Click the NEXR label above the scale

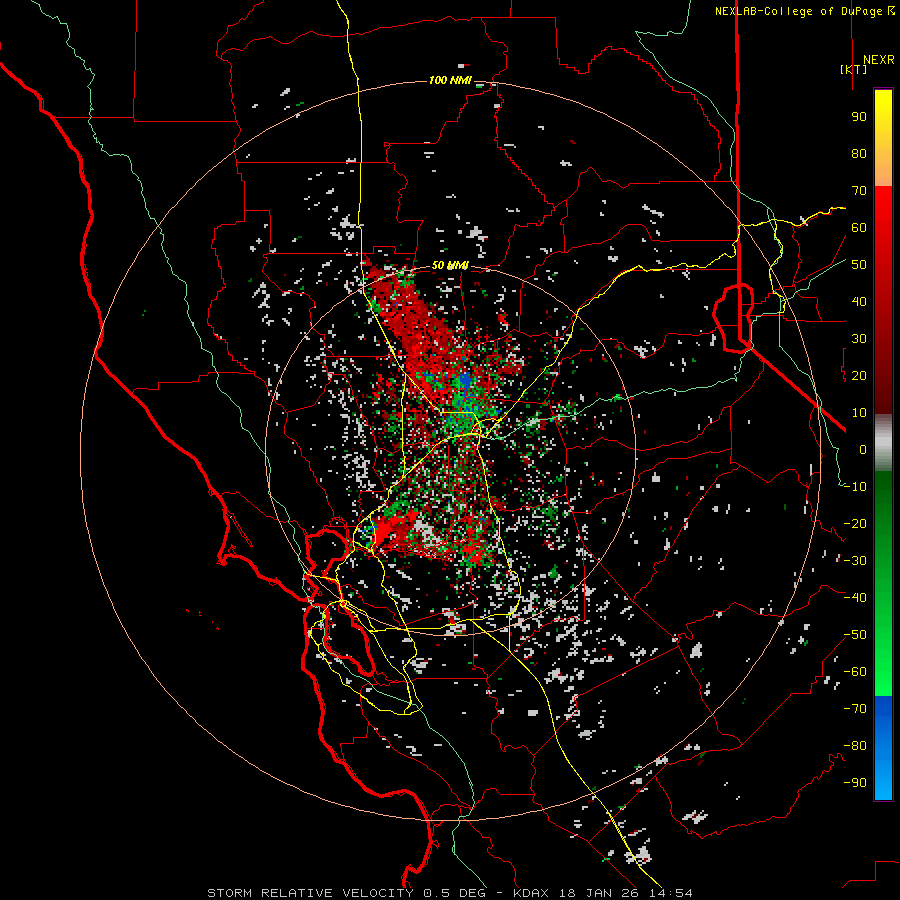(x=878, y=60)
